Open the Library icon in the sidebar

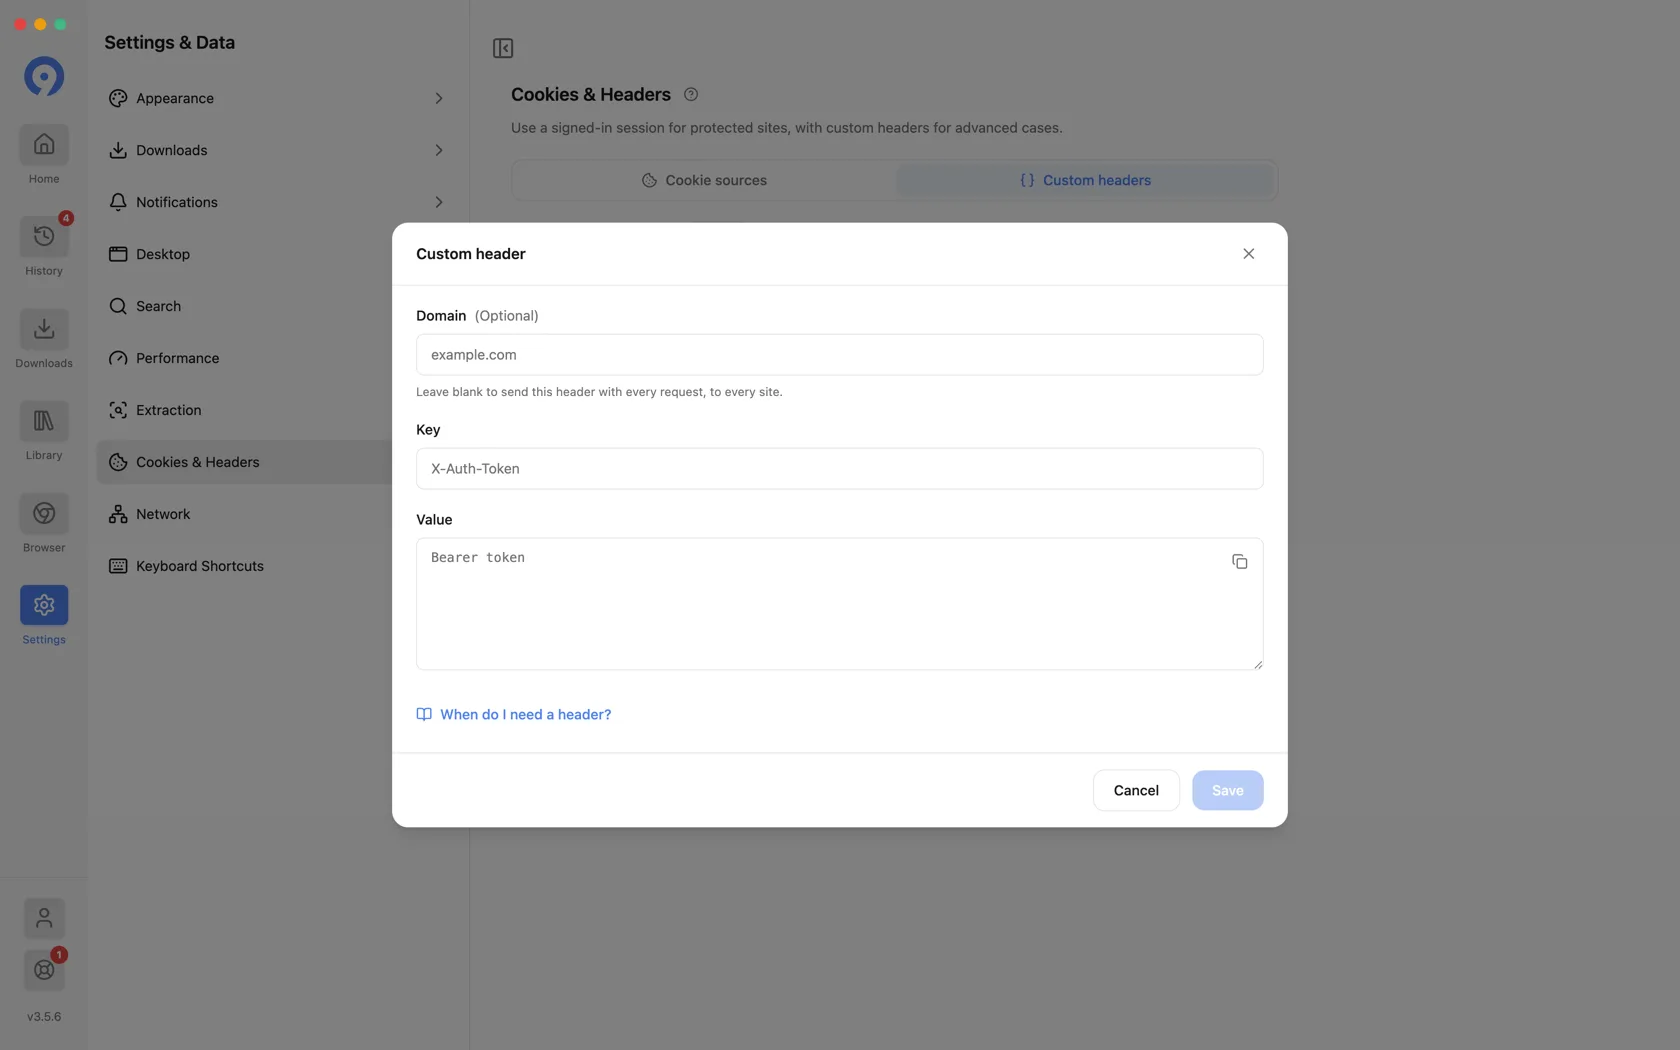click(44, 421)
